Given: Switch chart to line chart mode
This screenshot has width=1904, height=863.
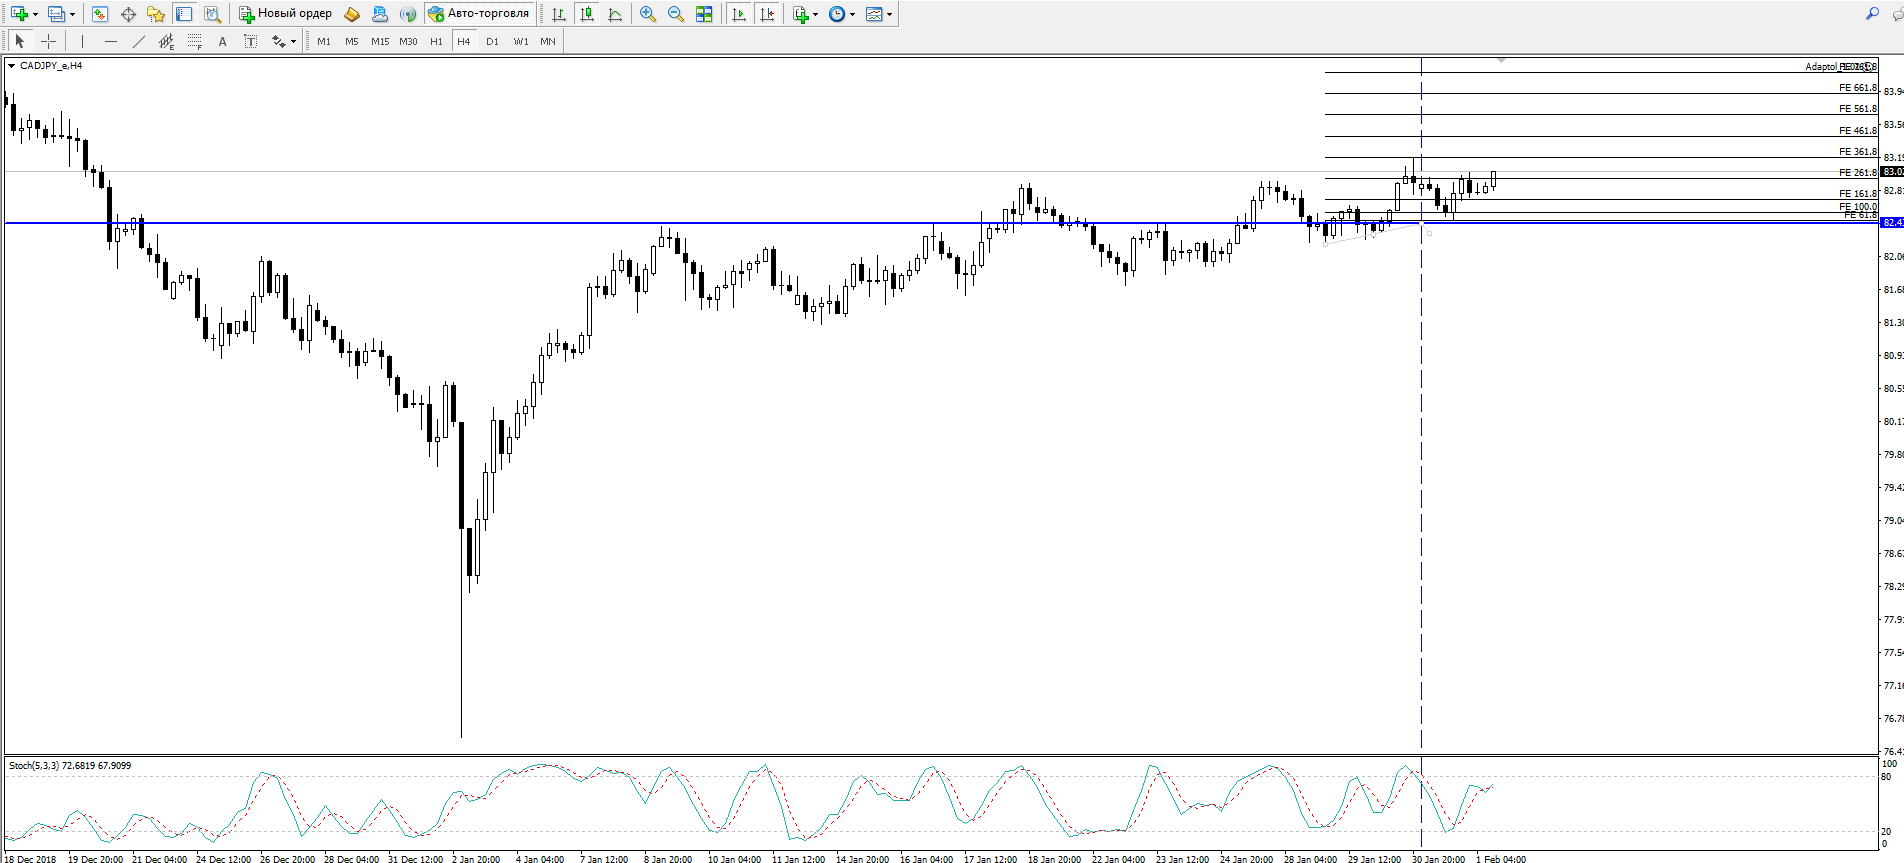Looking at the screenshot, I should pos(615,14).
